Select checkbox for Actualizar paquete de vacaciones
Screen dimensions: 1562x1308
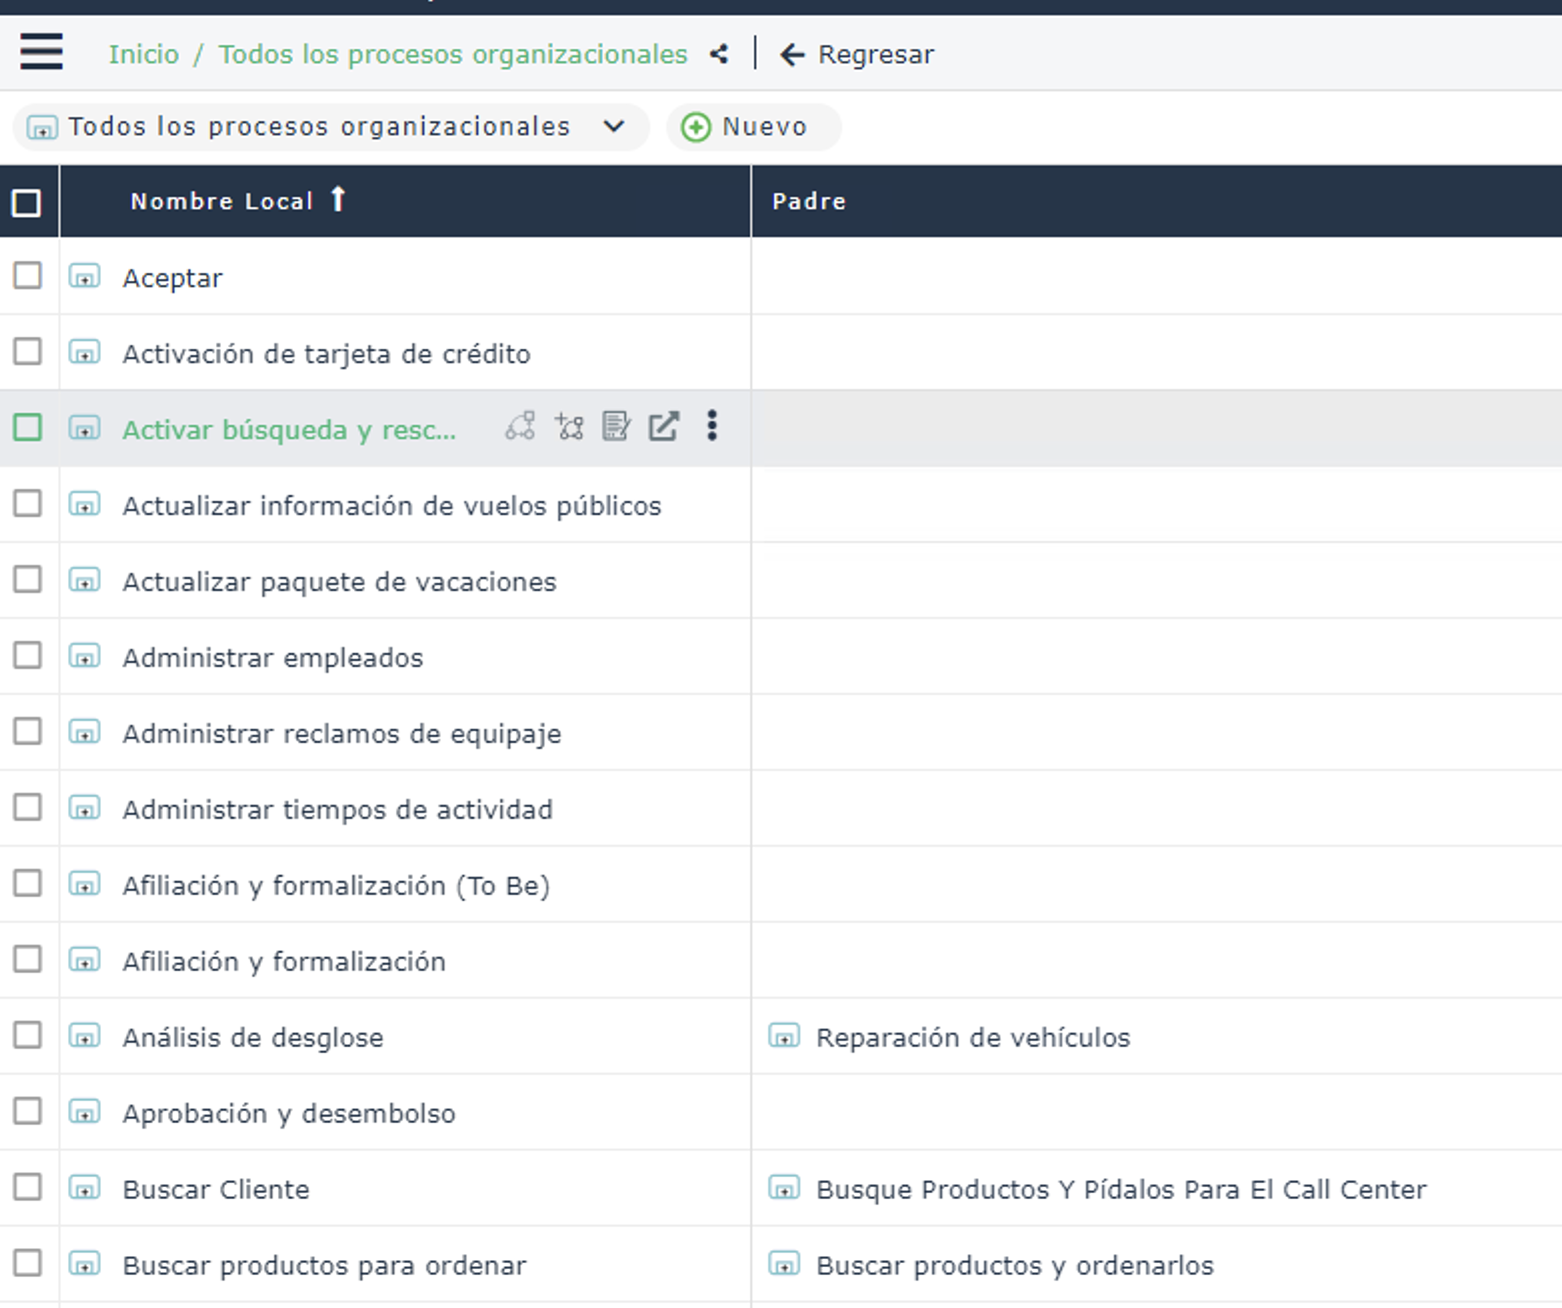(27, 580)
